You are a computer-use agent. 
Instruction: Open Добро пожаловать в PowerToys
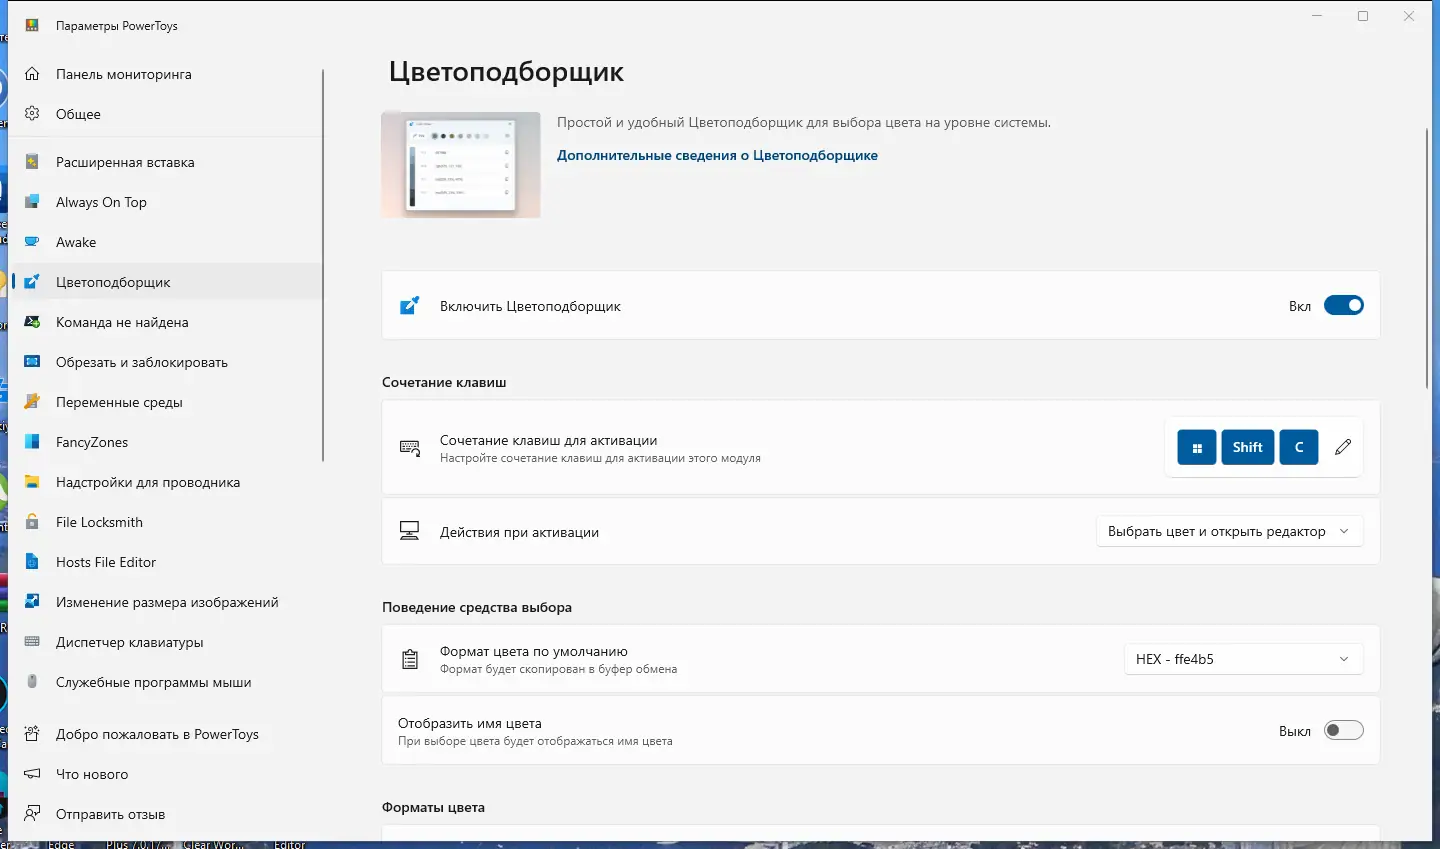[x=166, y=734]
